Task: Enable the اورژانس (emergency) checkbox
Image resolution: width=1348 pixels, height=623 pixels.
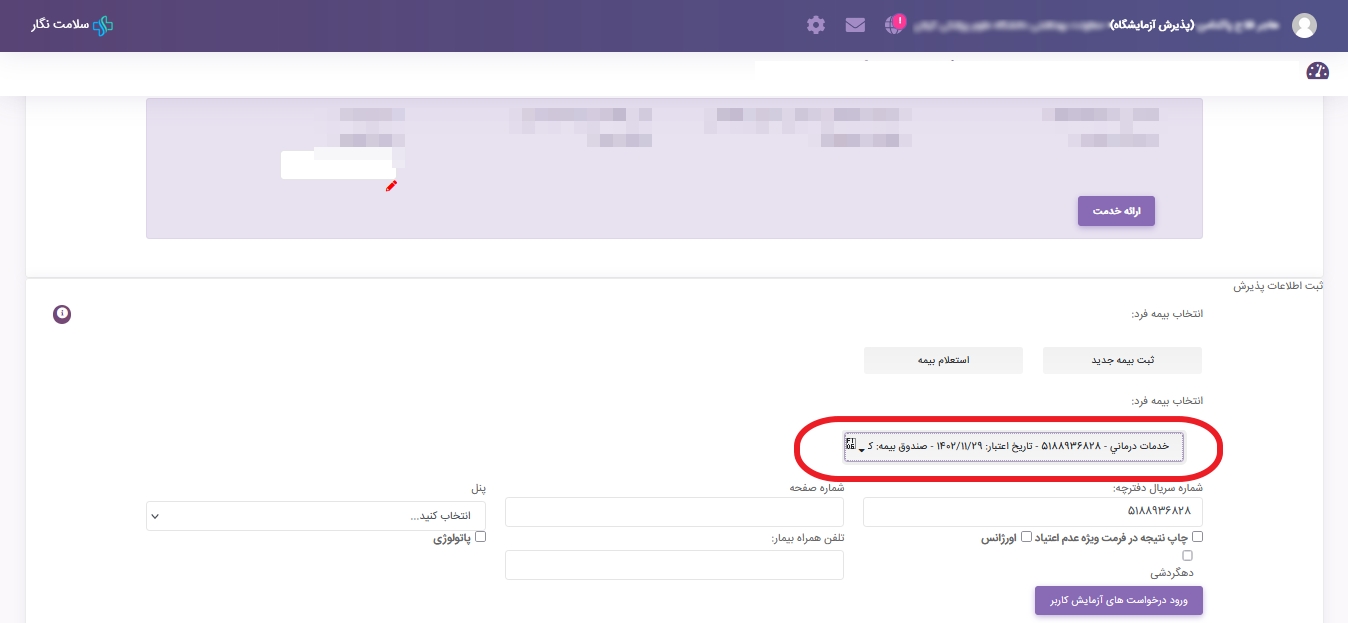Action: [x=1026, y=537]
